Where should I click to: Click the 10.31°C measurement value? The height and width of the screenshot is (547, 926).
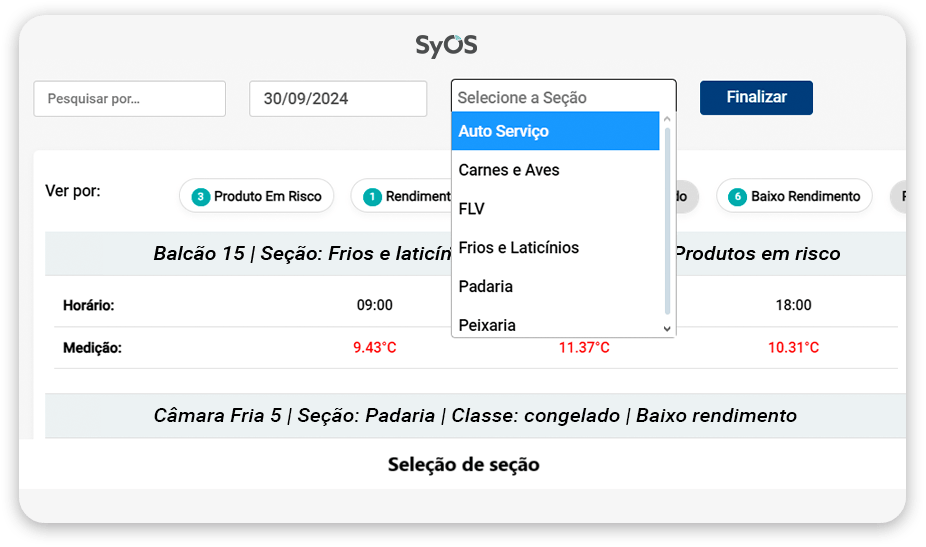(793, 347)
